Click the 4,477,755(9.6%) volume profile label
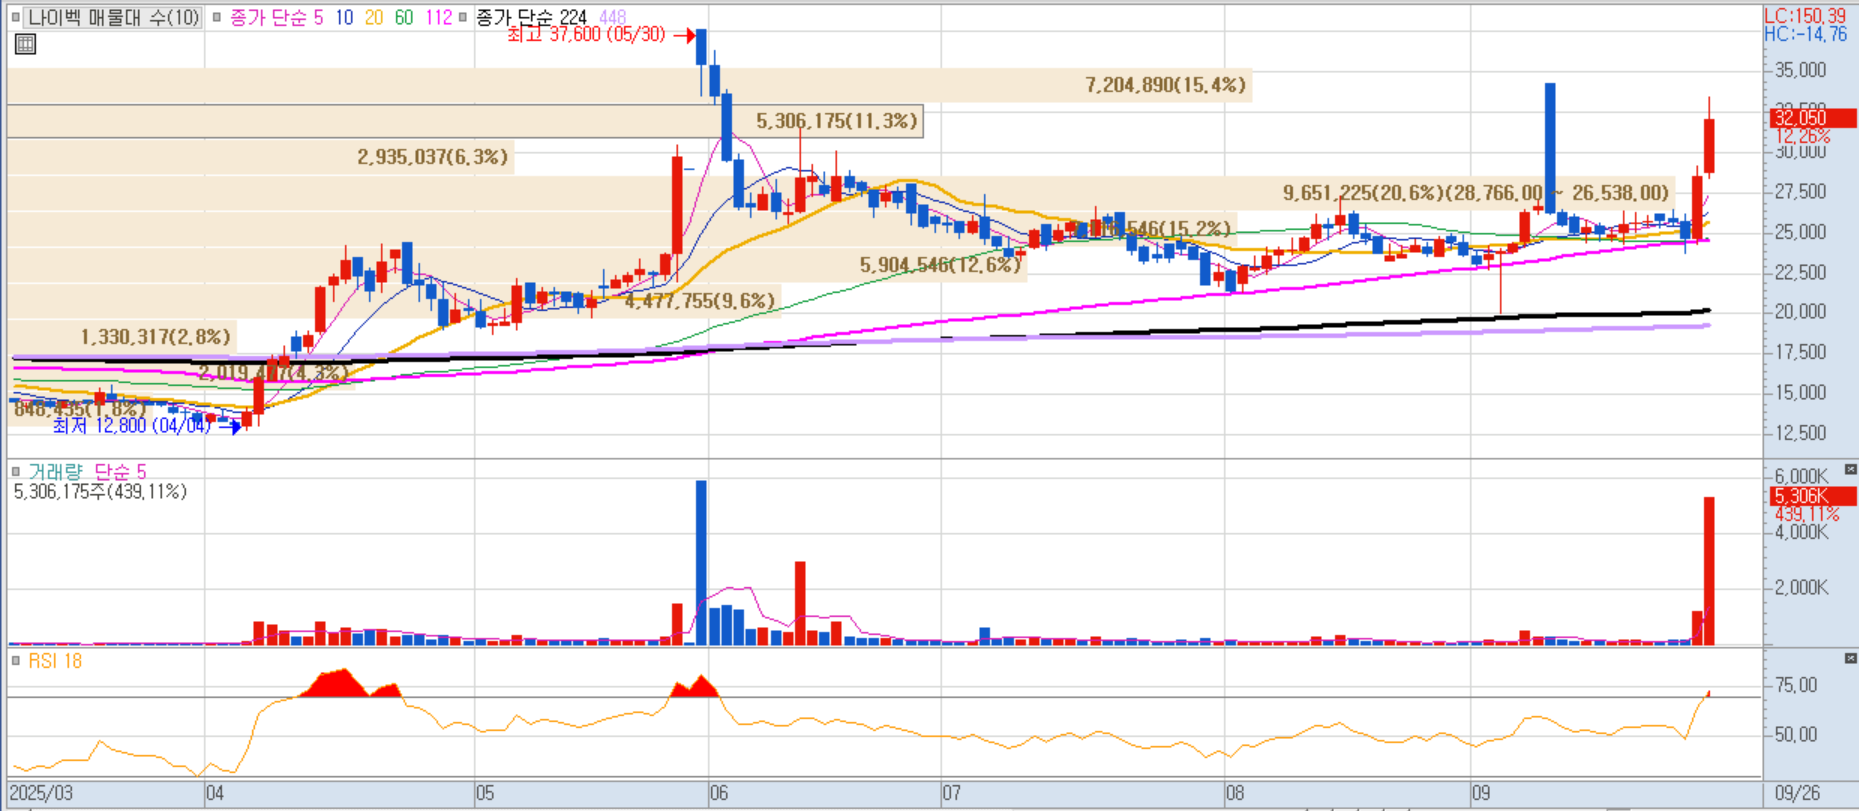Screen dimensions: 1859x811 tap(700, 301)
